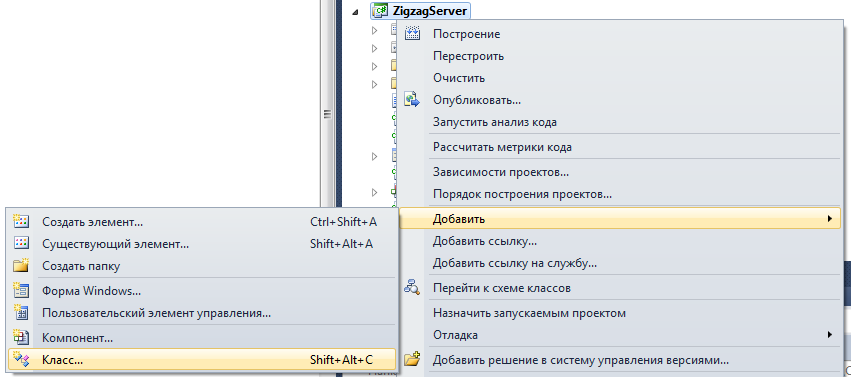
Task: Click the Shift+Alt+C shortcut text
Action: click(x=341, y=360)
